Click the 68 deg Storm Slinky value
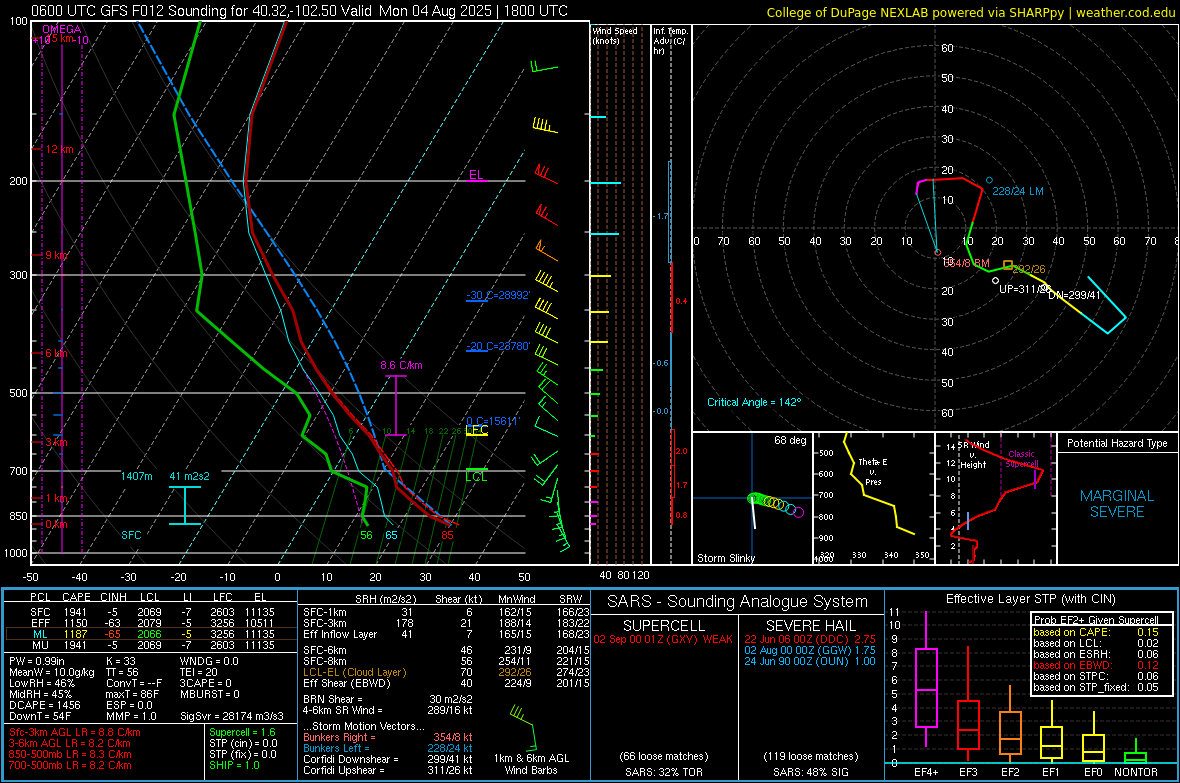This screenshot has height=783, width=1180. point(790,440)
